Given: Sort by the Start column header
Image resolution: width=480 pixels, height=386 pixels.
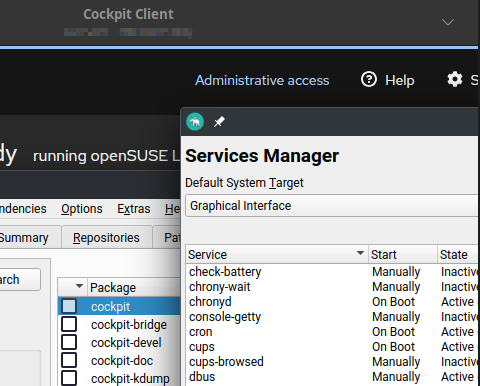Looking at the screenshot, I should (x=403, y=255).
